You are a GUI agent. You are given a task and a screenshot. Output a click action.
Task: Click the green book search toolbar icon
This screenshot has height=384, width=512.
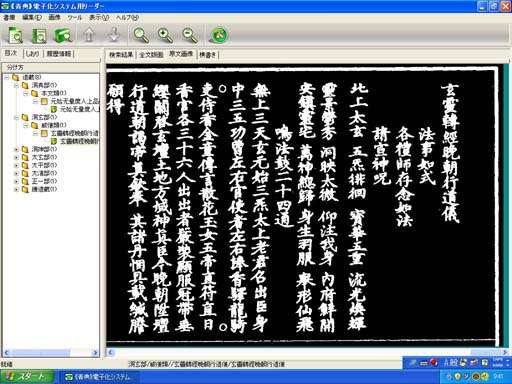[x=39, y=35]
